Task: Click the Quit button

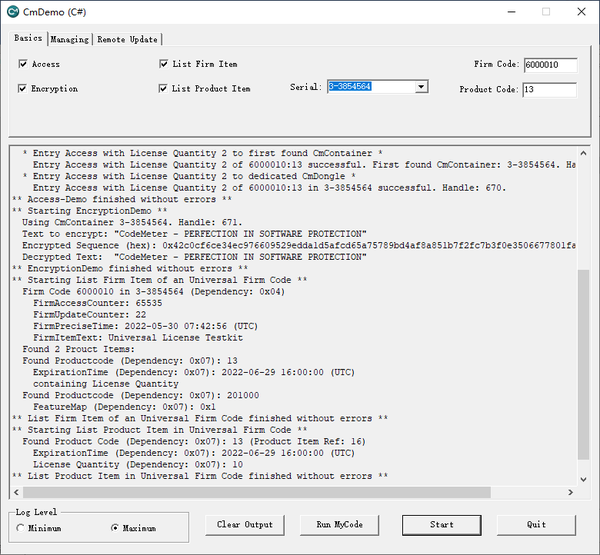Action: pyautogui.click(x=536, y=525)
